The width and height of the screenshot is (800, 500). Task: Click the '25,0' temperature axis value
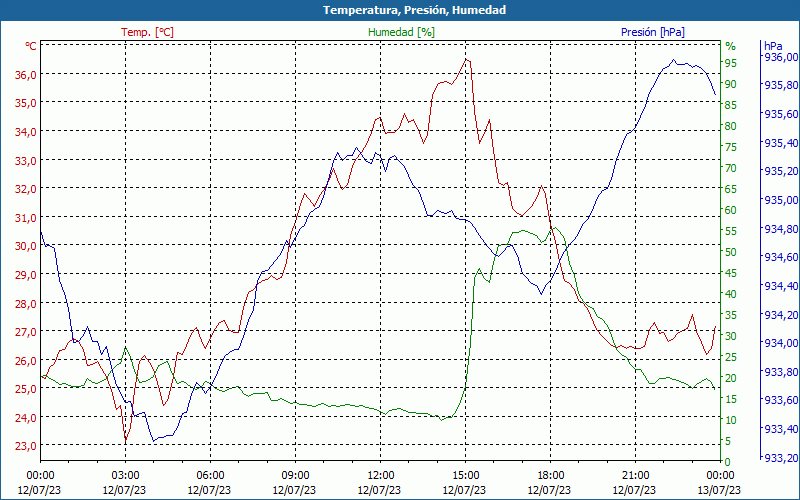[x=27, y=389]
